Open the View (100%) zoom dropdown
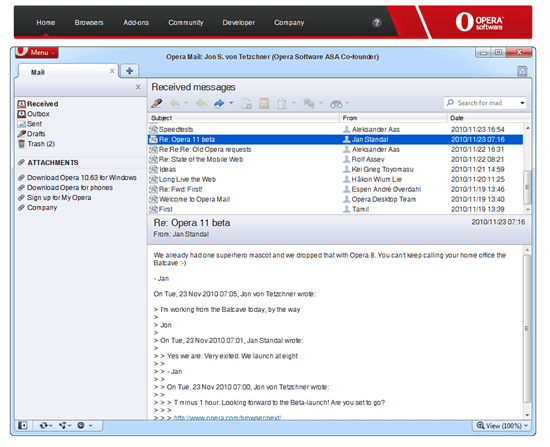Image resolution: width=550 pixels, height=447 pixels. tap(502, 426)
